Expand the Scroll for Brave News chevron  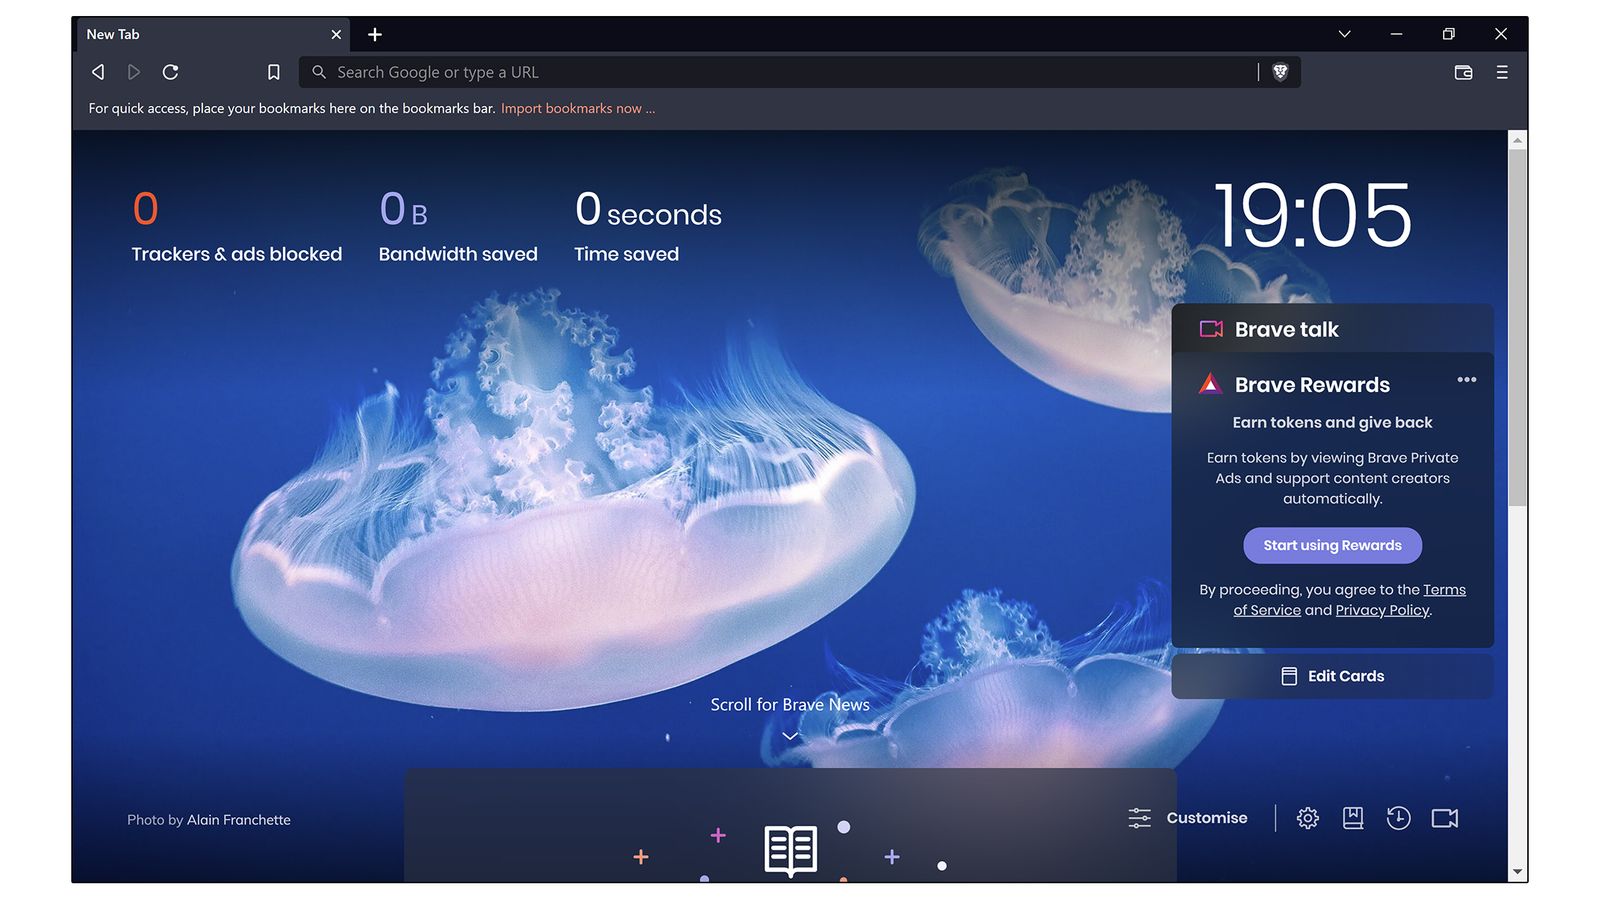pos(790,736)
